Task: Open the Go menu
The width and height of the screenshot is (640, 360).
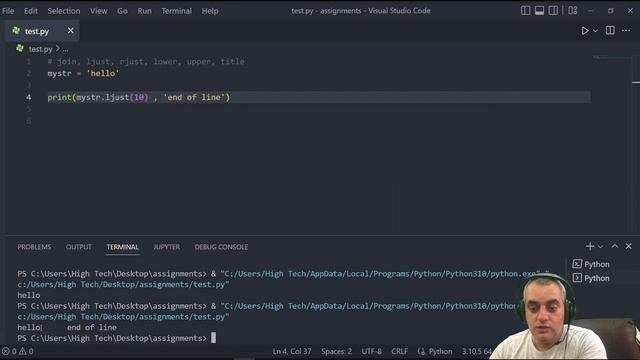Action: 122,11
